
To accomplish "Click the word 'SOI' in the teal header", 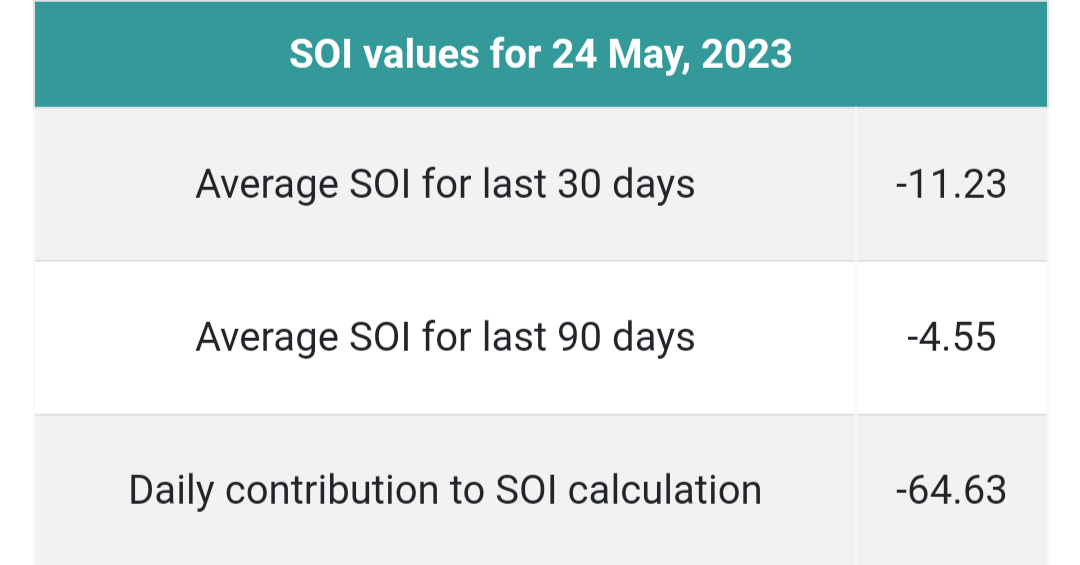I will tap(315, 54).
